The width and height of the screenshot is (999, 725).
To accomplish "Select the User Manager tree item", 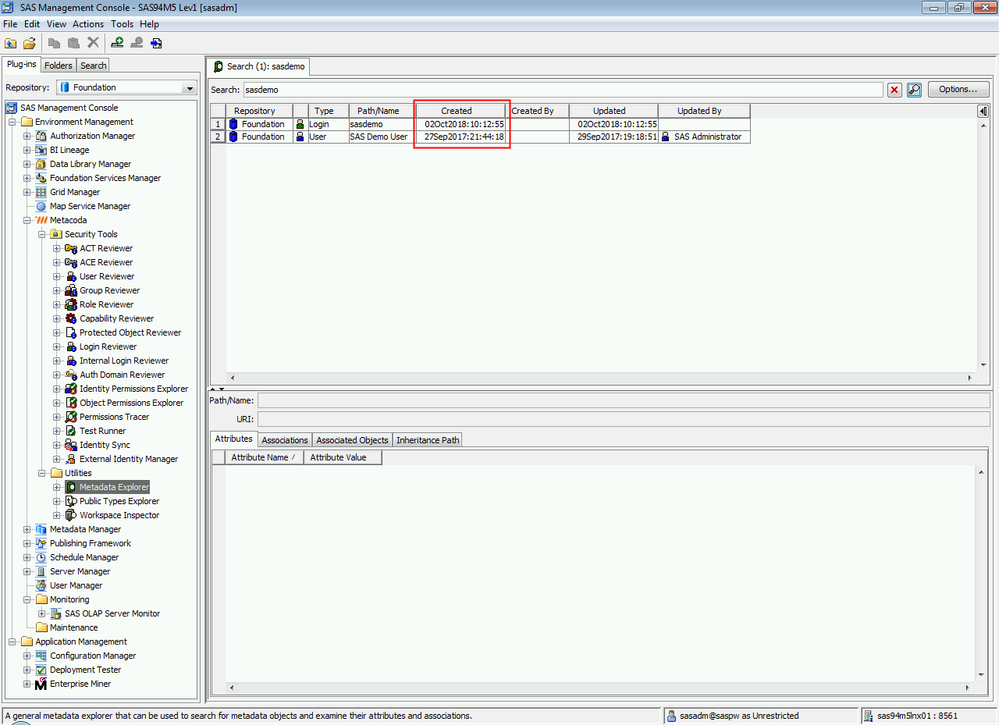I will (x=76, y=585).
